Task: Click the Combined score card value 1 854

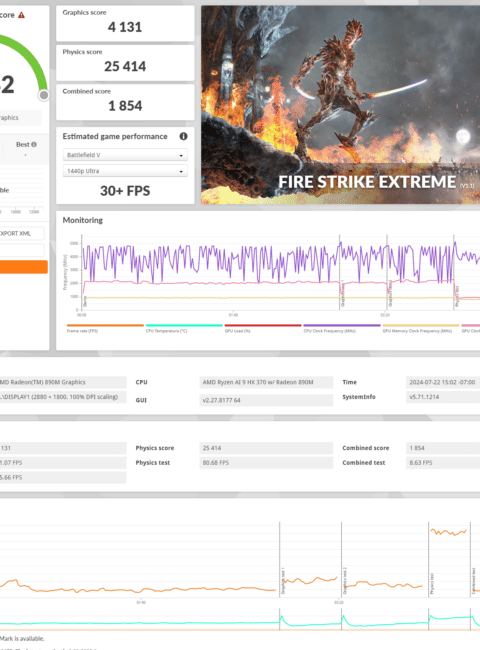Action: tap(125, 106)
